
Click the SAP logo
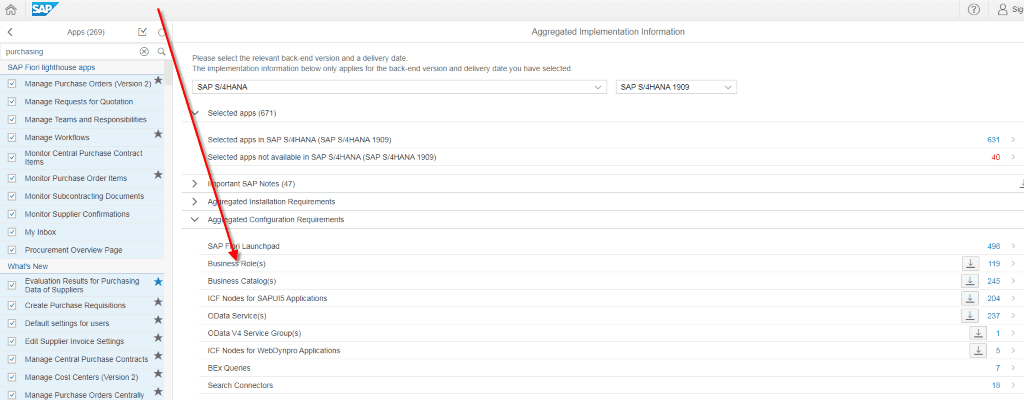tap(45, 9)
